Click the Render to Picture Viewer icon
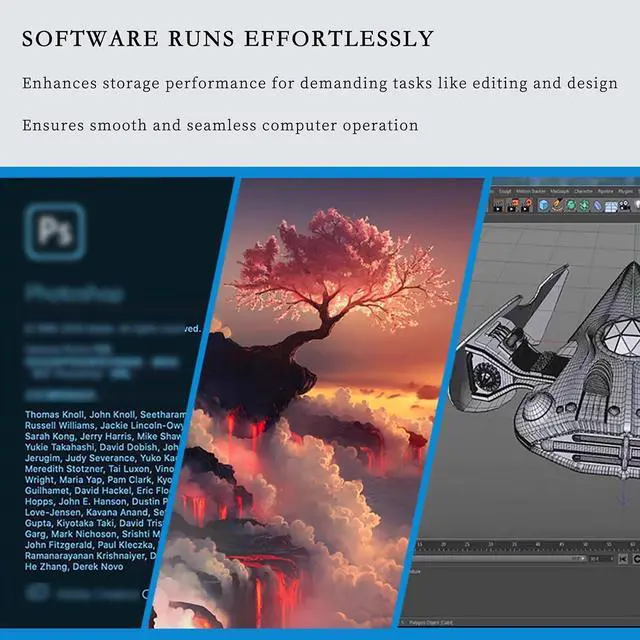This screenshot has height=640, width=640. (510, 206)
